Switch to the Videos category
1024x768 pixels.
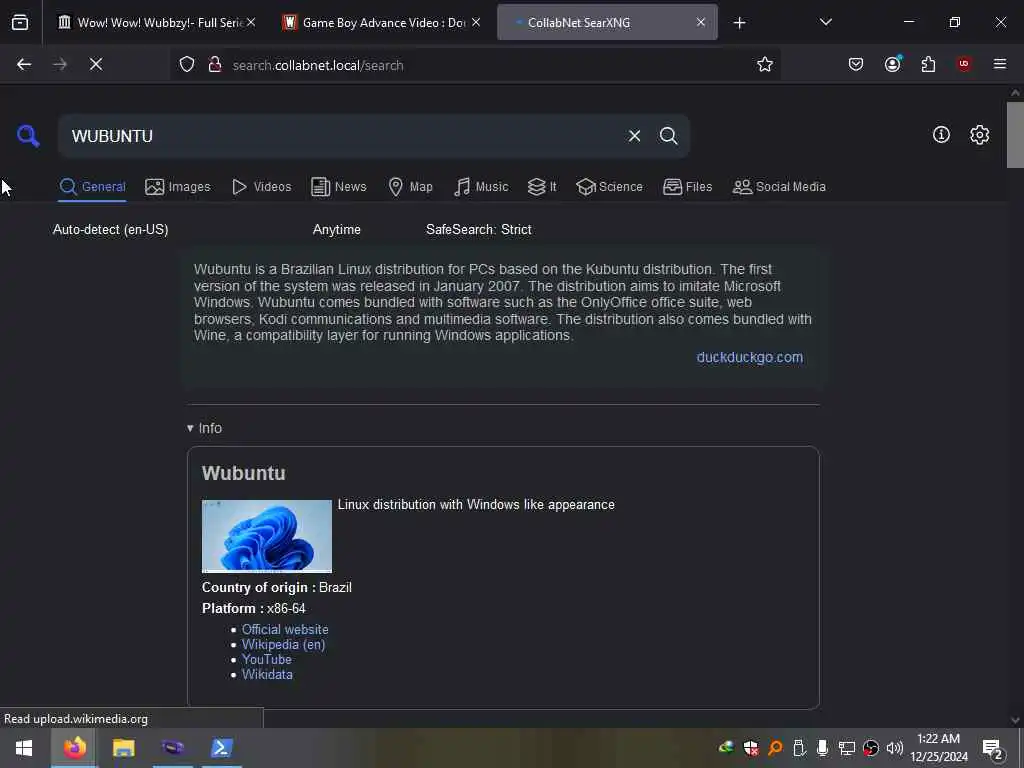(x=261, y=187)
